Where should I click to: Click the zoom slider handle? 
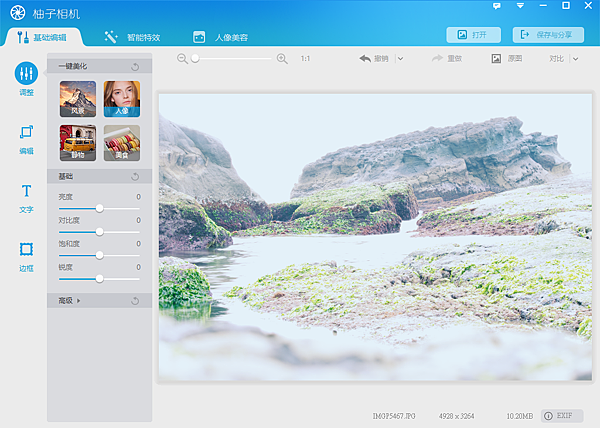(x=195, y=59)
